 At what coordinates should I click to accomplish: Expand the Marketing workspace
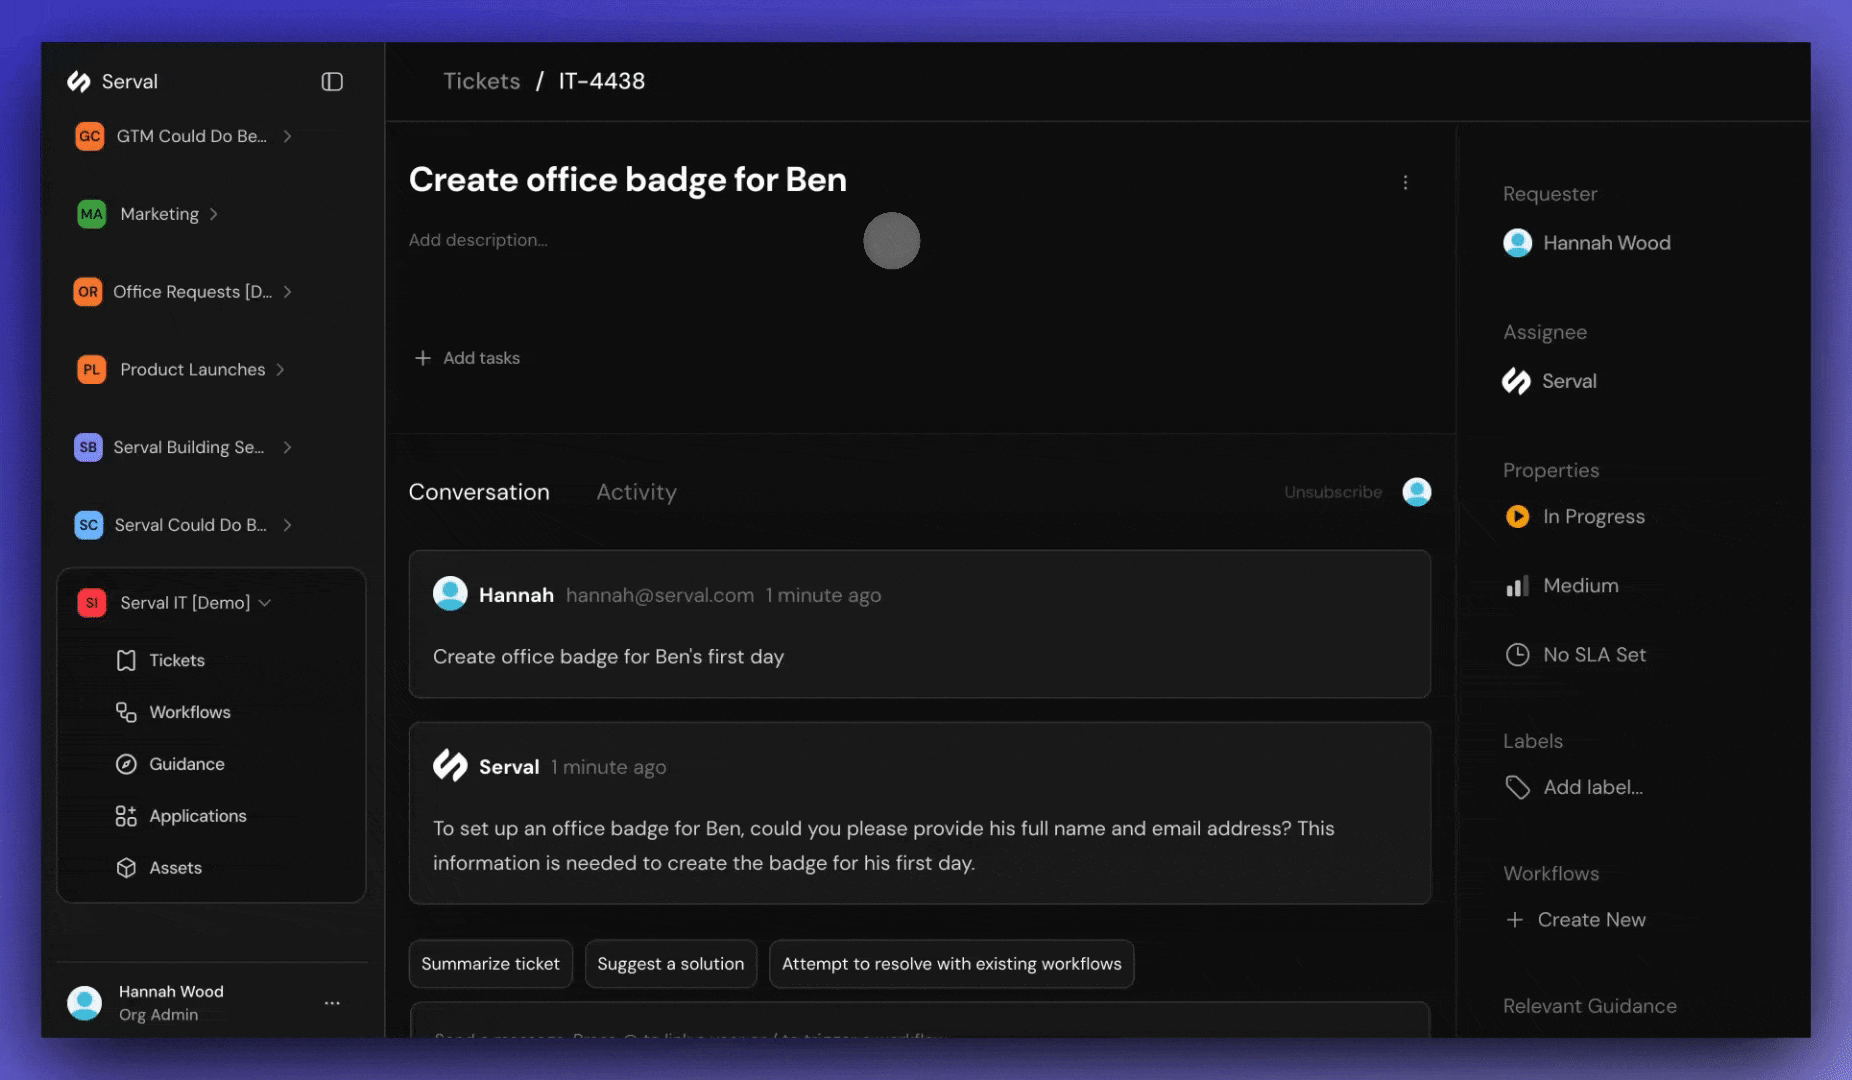[212, 213]
